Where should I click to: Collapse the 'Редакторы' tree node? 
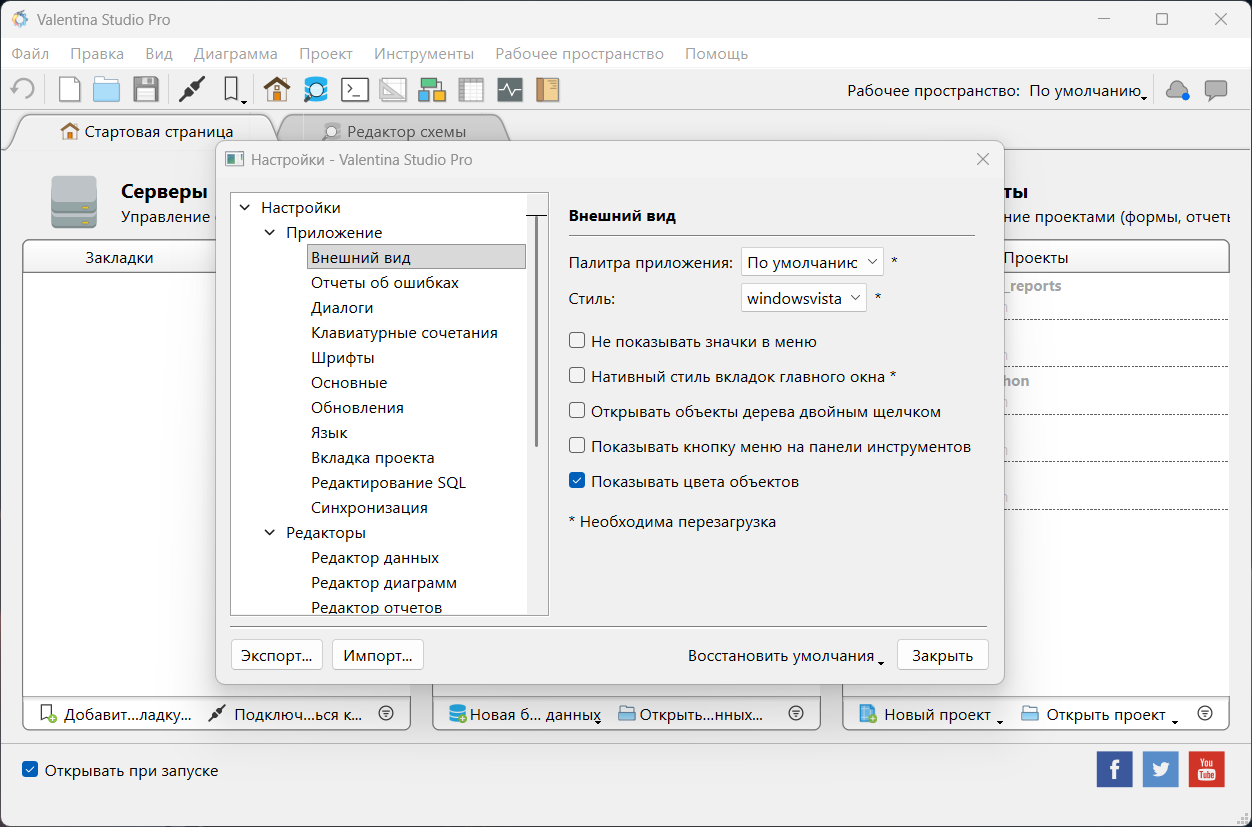[x=270, y=533]
